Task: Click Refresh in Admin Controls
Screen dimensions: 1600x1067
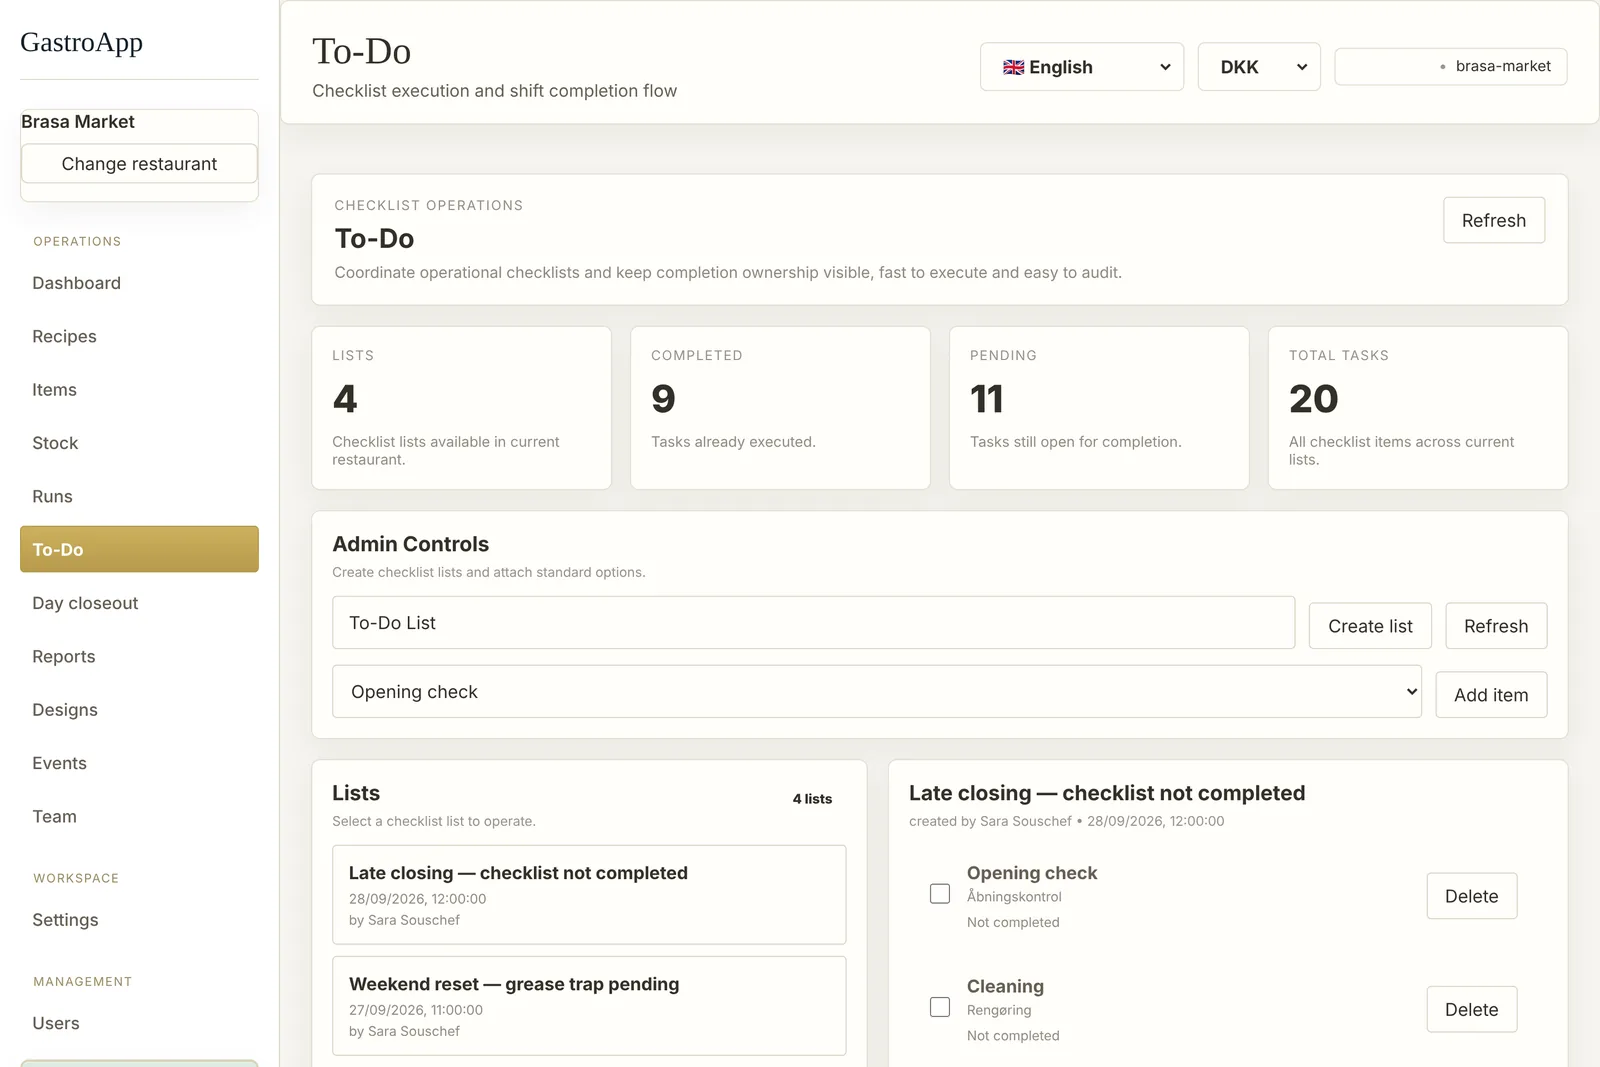Action: (1496, 626)
